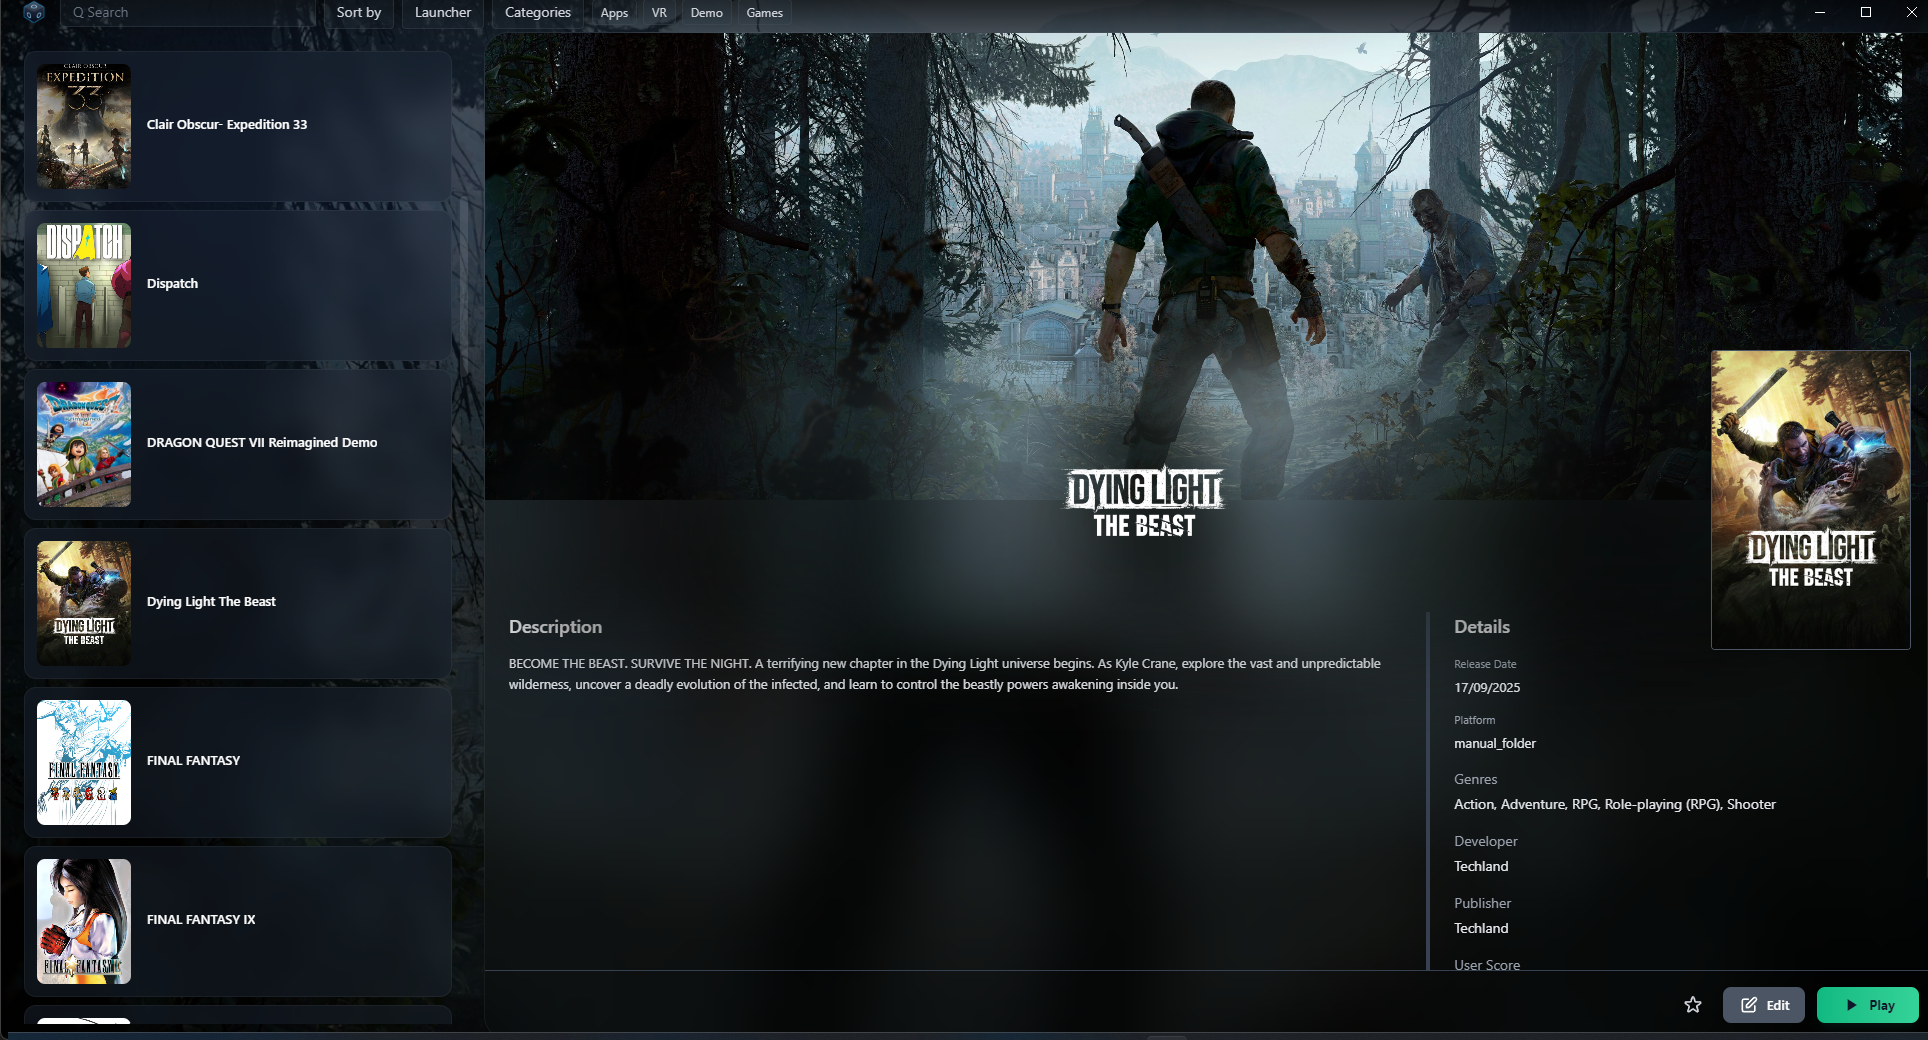The height and width of the screenshot is (1040, 1928).
Task: Click the Edit button
Action: [x=1764, y=1005]
